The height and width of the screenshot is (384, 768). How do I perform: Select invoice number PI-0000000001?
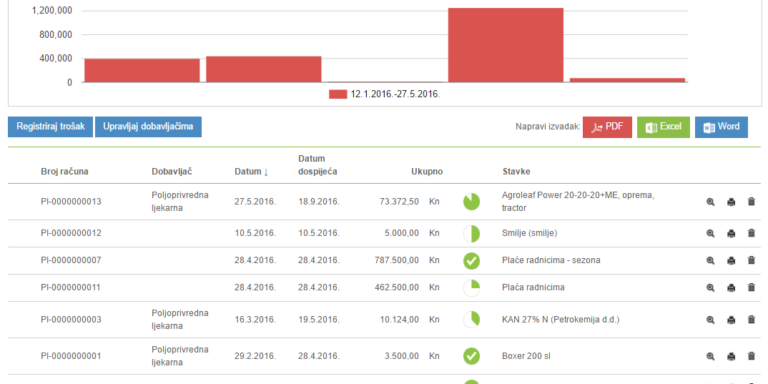(71, 356)
